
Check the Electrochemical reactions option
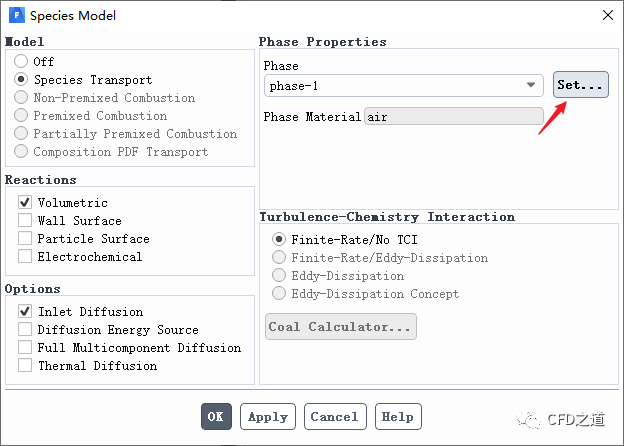pos(25,257)
